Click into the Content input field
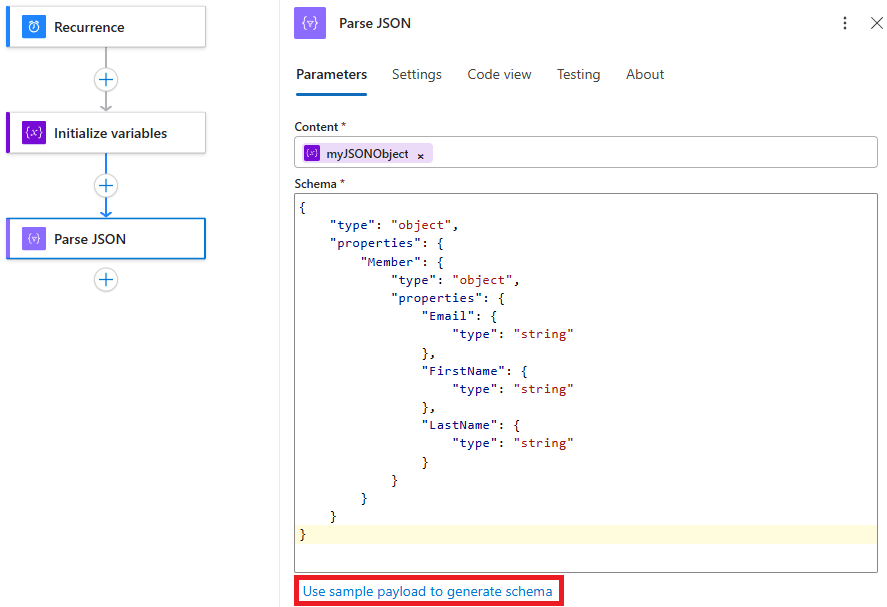The width and height of the screenshot is (887, 607). [585, 152]
